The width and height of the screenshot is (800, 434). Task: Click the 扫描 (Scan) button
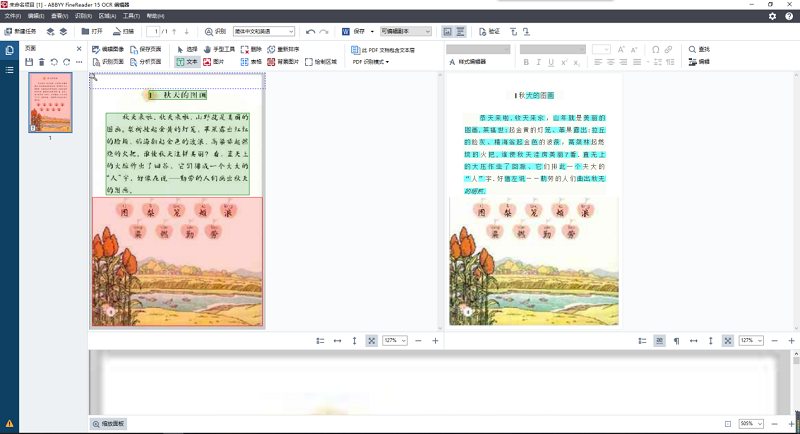point(123,32)
